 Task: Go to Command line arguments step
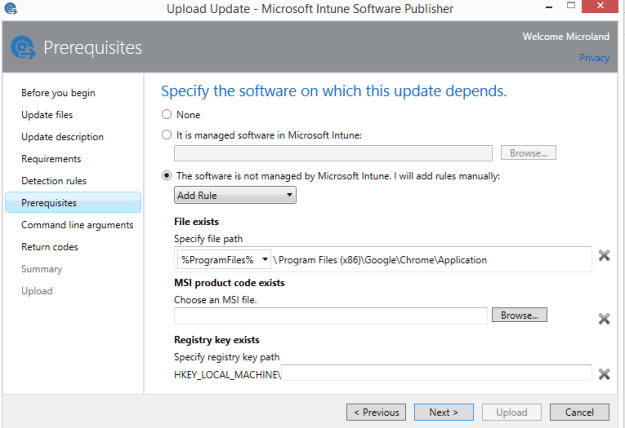pos(77,225)
